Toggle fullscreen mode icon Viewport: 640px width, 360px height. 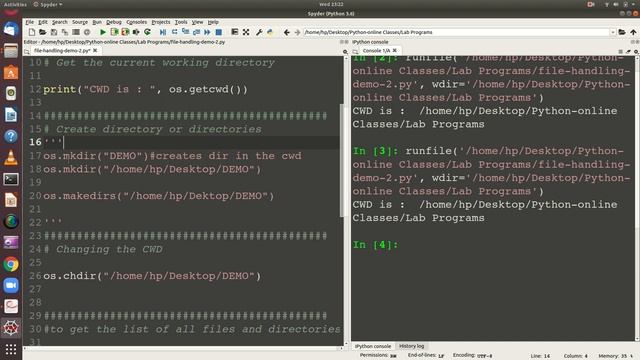(246, 32)
